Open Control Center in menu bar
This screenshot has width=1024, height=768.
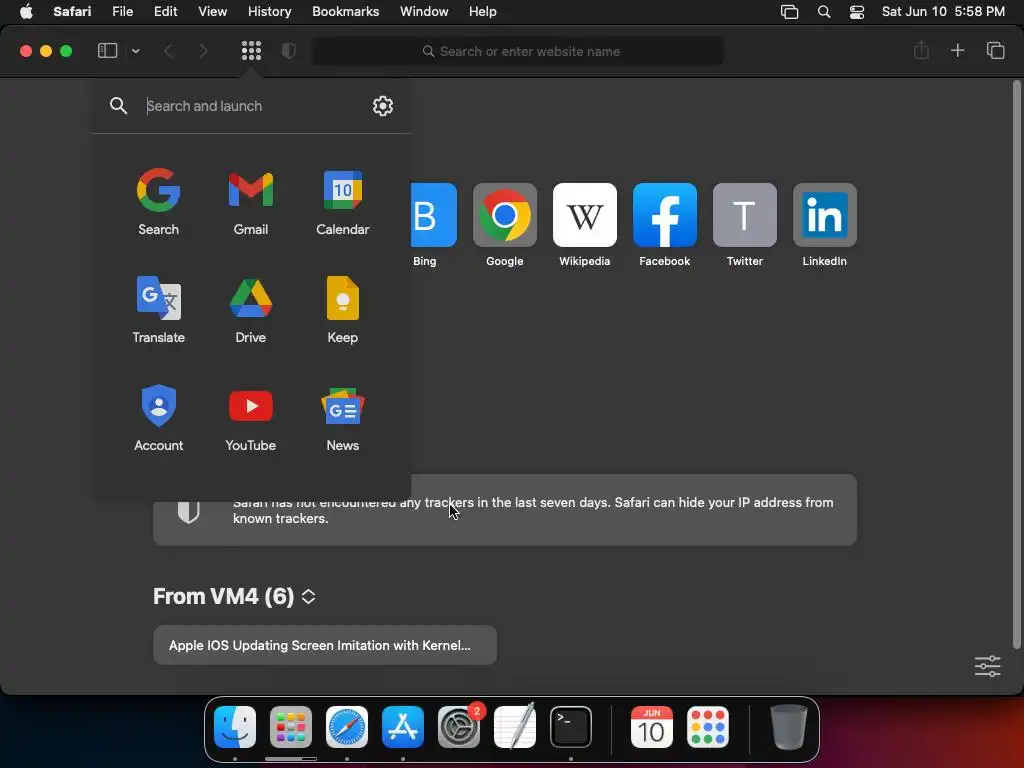click(857, 12)
